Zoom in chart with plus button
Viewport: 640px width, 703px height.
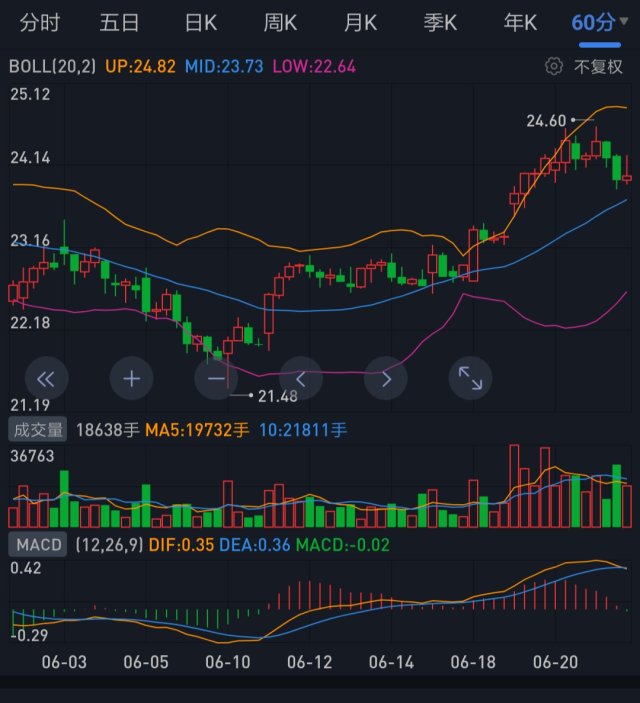pyautogui.click(x=131, y=379)
